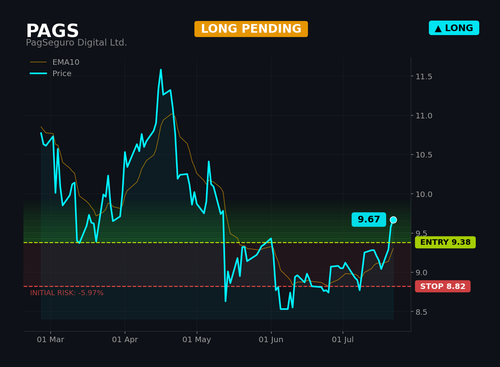Click the 01 May axis label
Image resolution: width=500 pixels, height=367 pixels.
pos(197,340)
